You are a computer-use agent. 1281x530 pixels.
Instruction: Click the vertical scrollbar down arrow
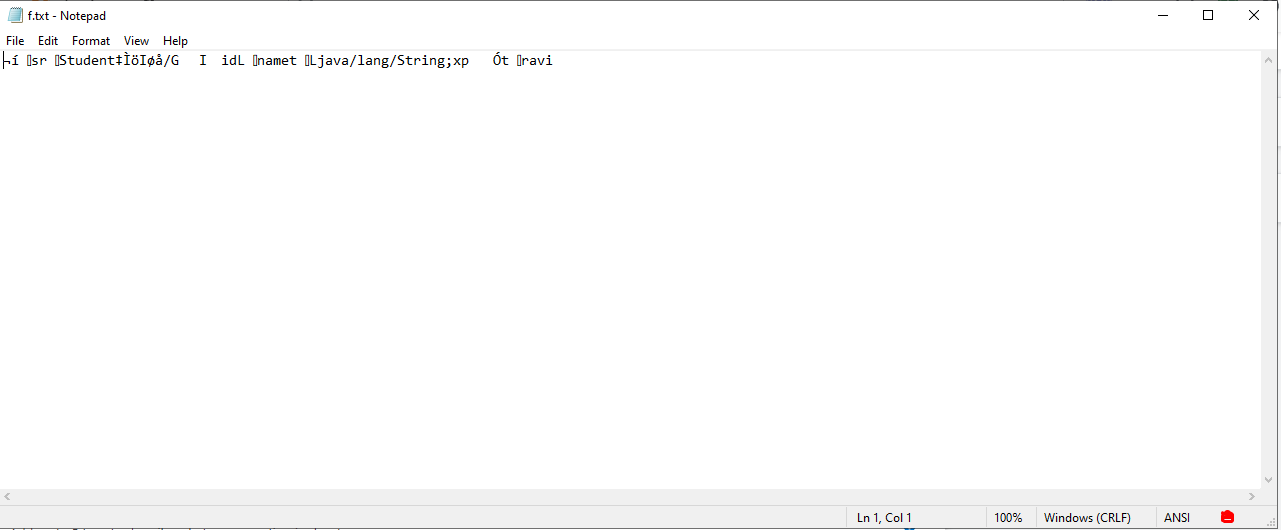pos(1270,480)
